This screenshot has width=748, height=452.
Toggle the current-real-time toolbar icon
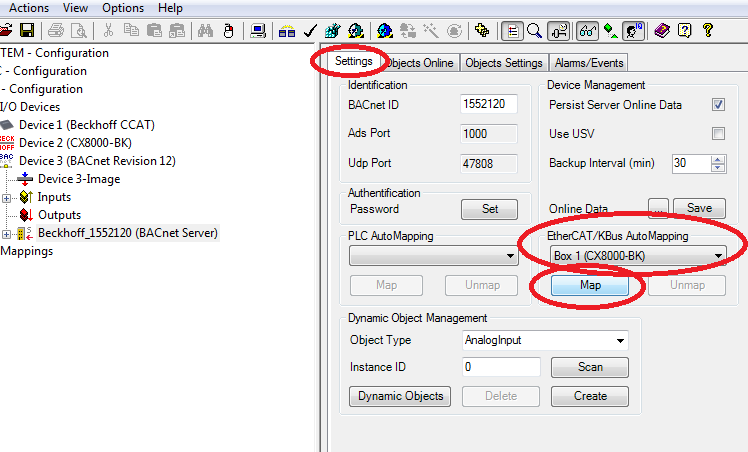coord(558,31)
